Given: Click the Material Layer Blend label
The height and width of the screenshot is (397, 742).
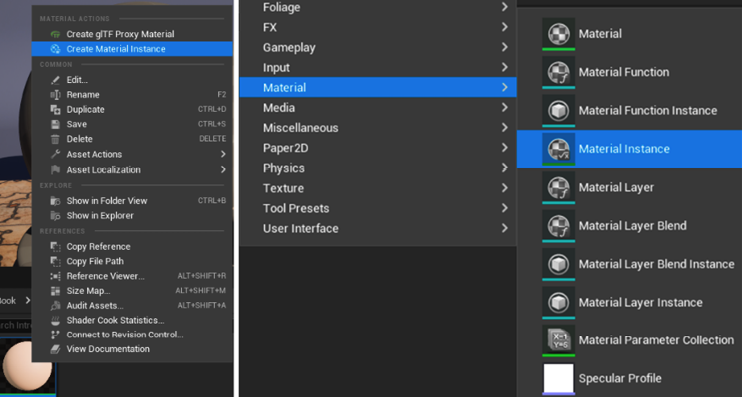Looking at the screenshot, I should click(x=633, y=226).
